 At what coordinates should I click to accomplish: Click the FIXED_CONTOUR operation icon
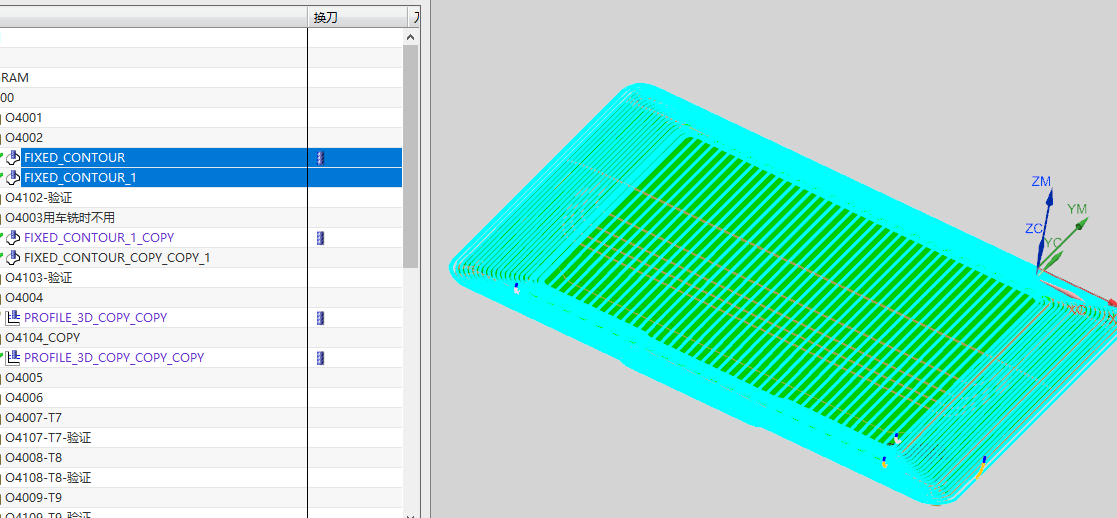click(x=13, y=158)
